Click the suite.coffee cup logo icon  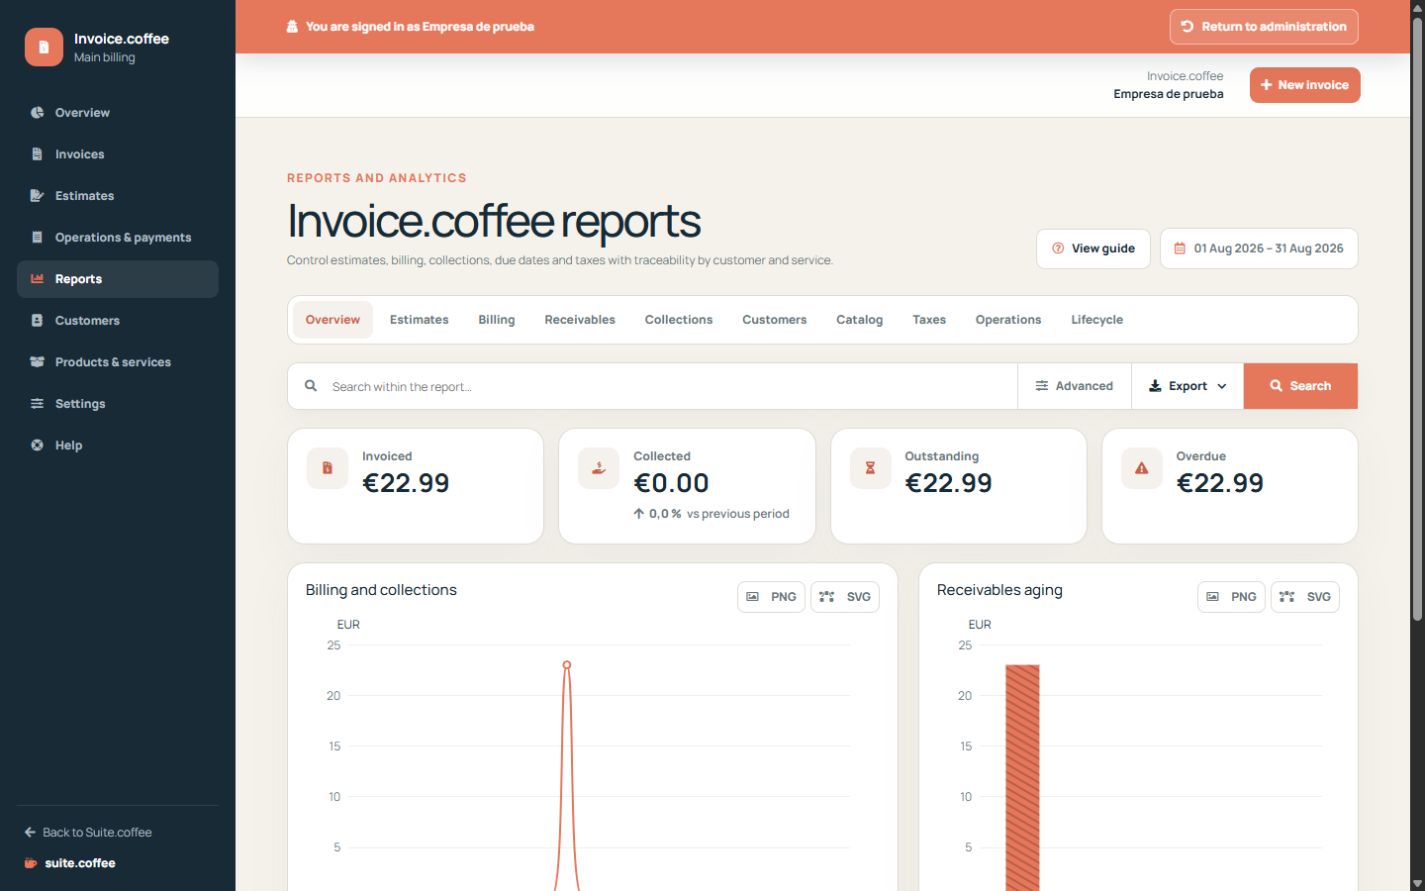(31, 863)
